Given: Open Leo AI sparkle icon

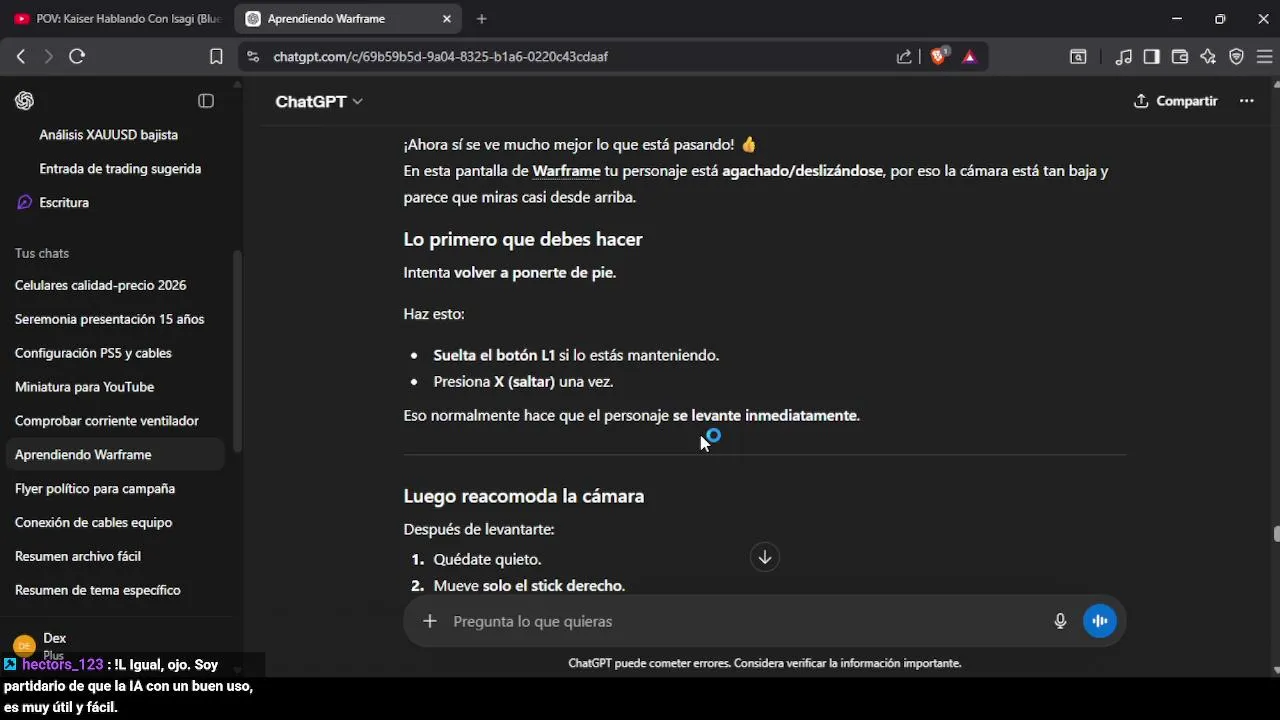Looking at the screenshot, I should (1208, 57).
